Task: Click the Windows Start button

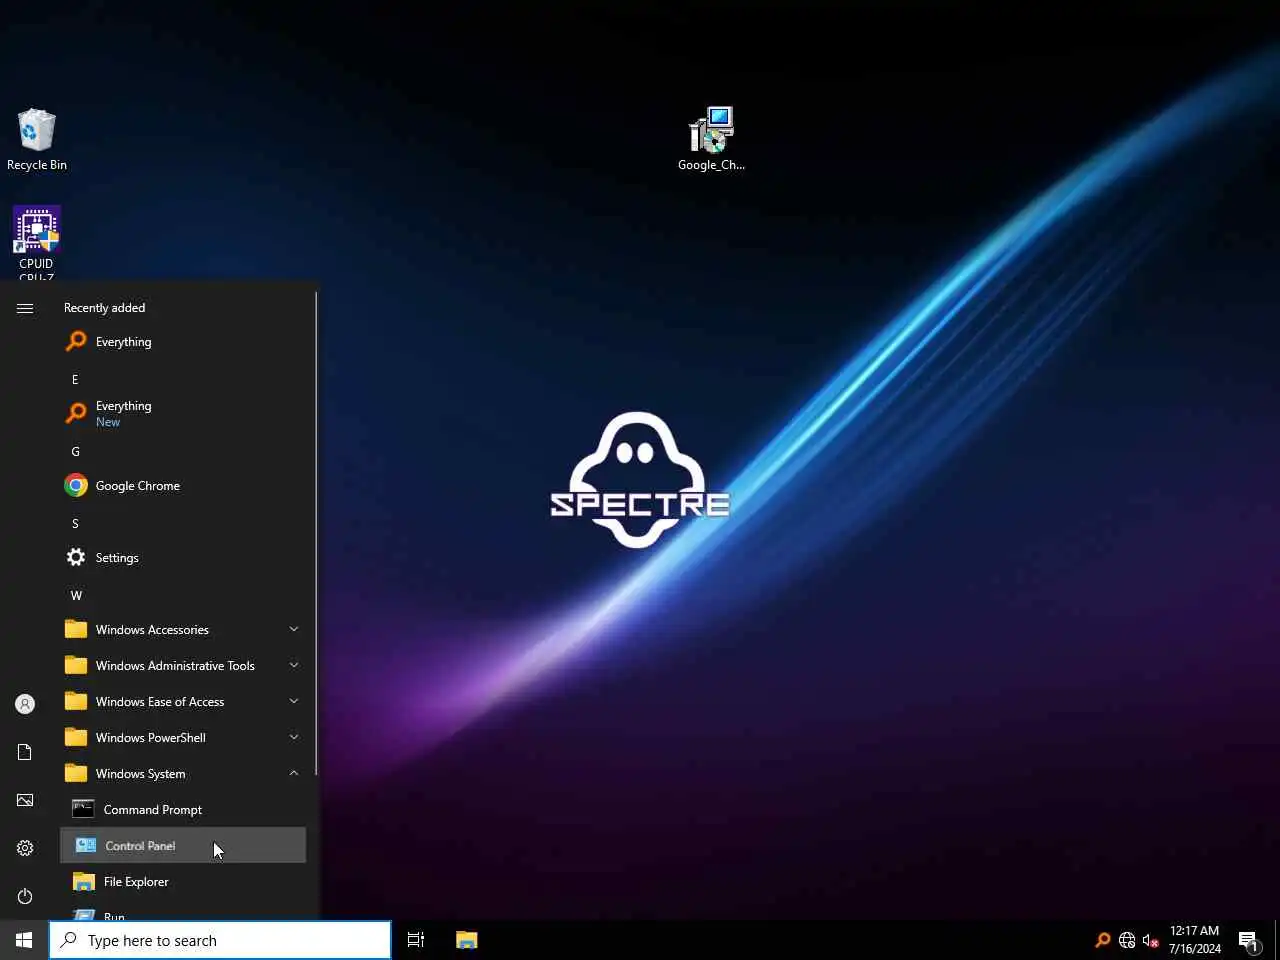Action: tap(24, 940)
